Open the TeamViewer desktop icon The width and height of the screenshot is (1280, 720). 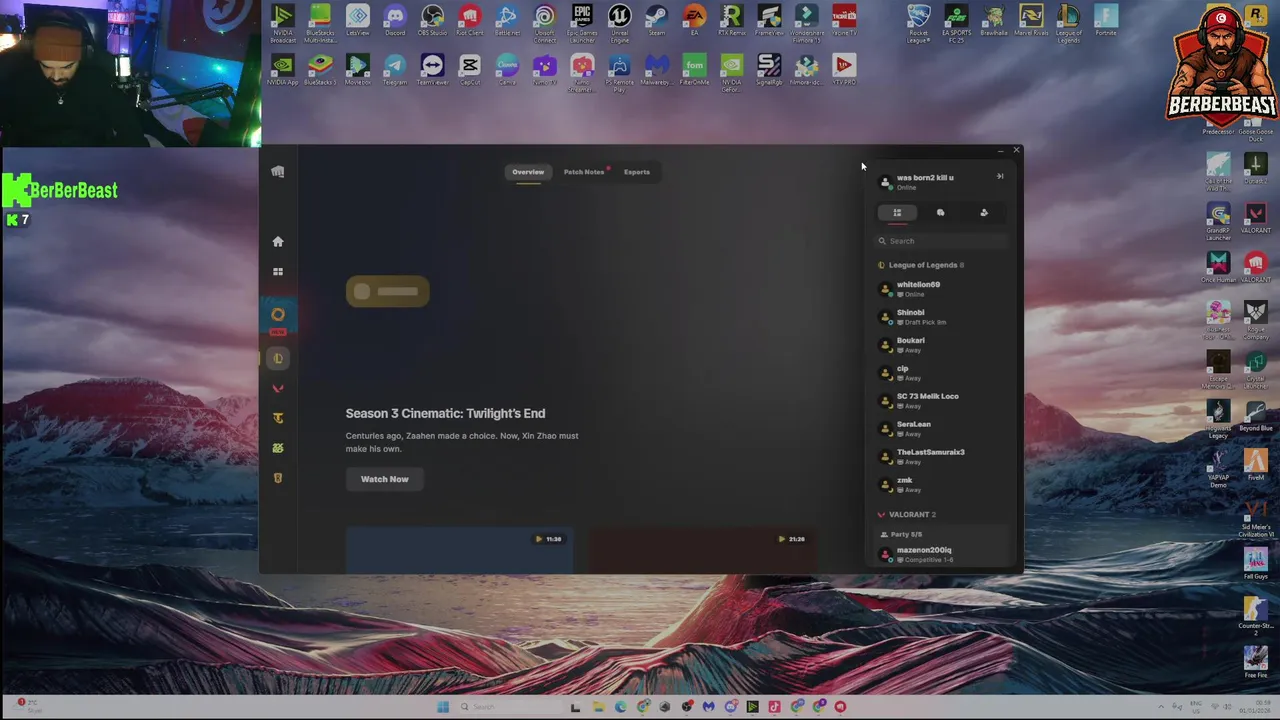coord(432,70)
